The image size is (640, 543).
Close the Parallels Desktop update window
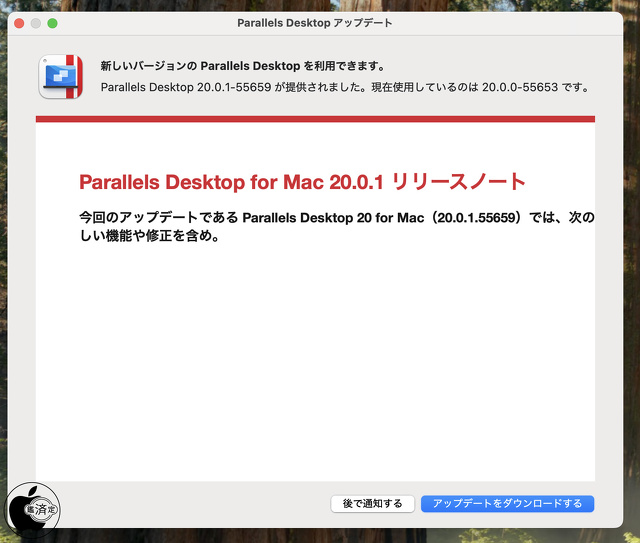click(x=17, y=22)
